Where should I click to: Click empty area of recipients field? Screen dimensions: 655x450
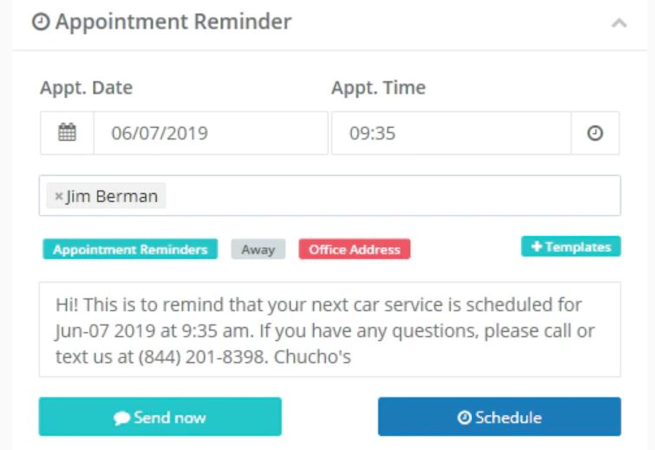coord(400,196)
